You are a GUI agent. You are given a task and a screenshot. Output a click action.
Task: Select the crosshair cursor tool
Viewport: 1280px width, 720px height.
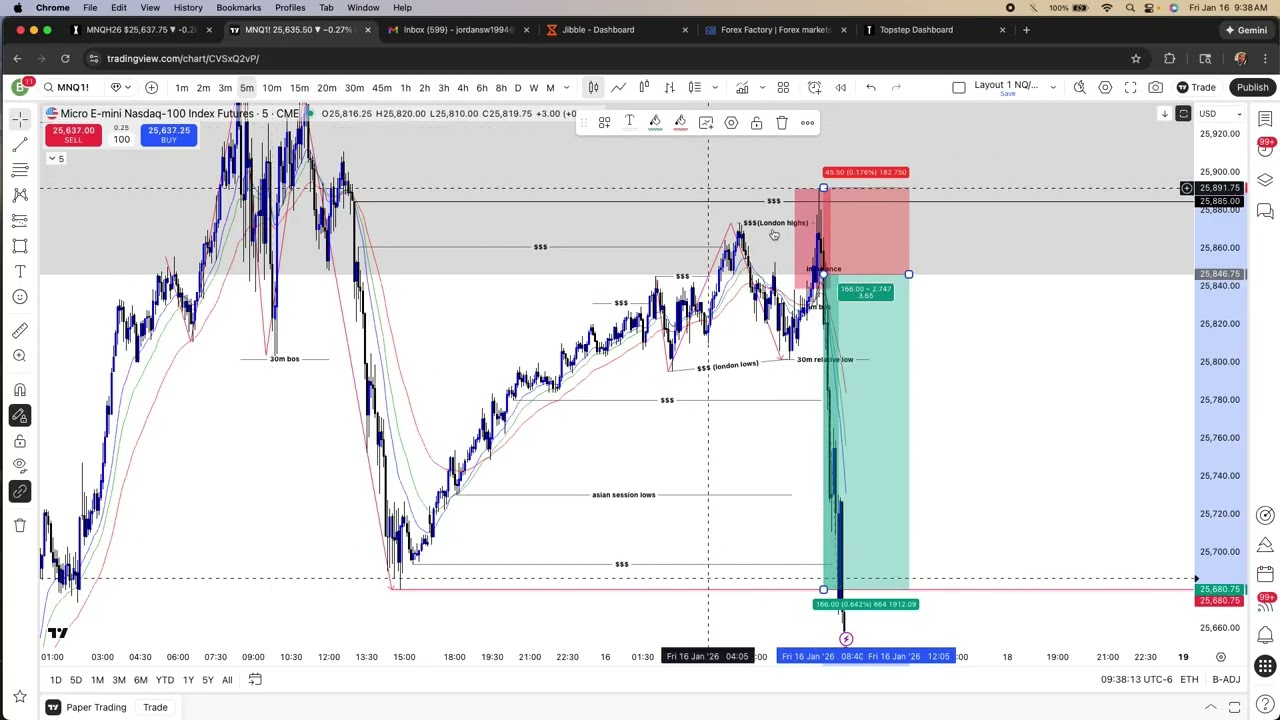[x=20, y=120]
